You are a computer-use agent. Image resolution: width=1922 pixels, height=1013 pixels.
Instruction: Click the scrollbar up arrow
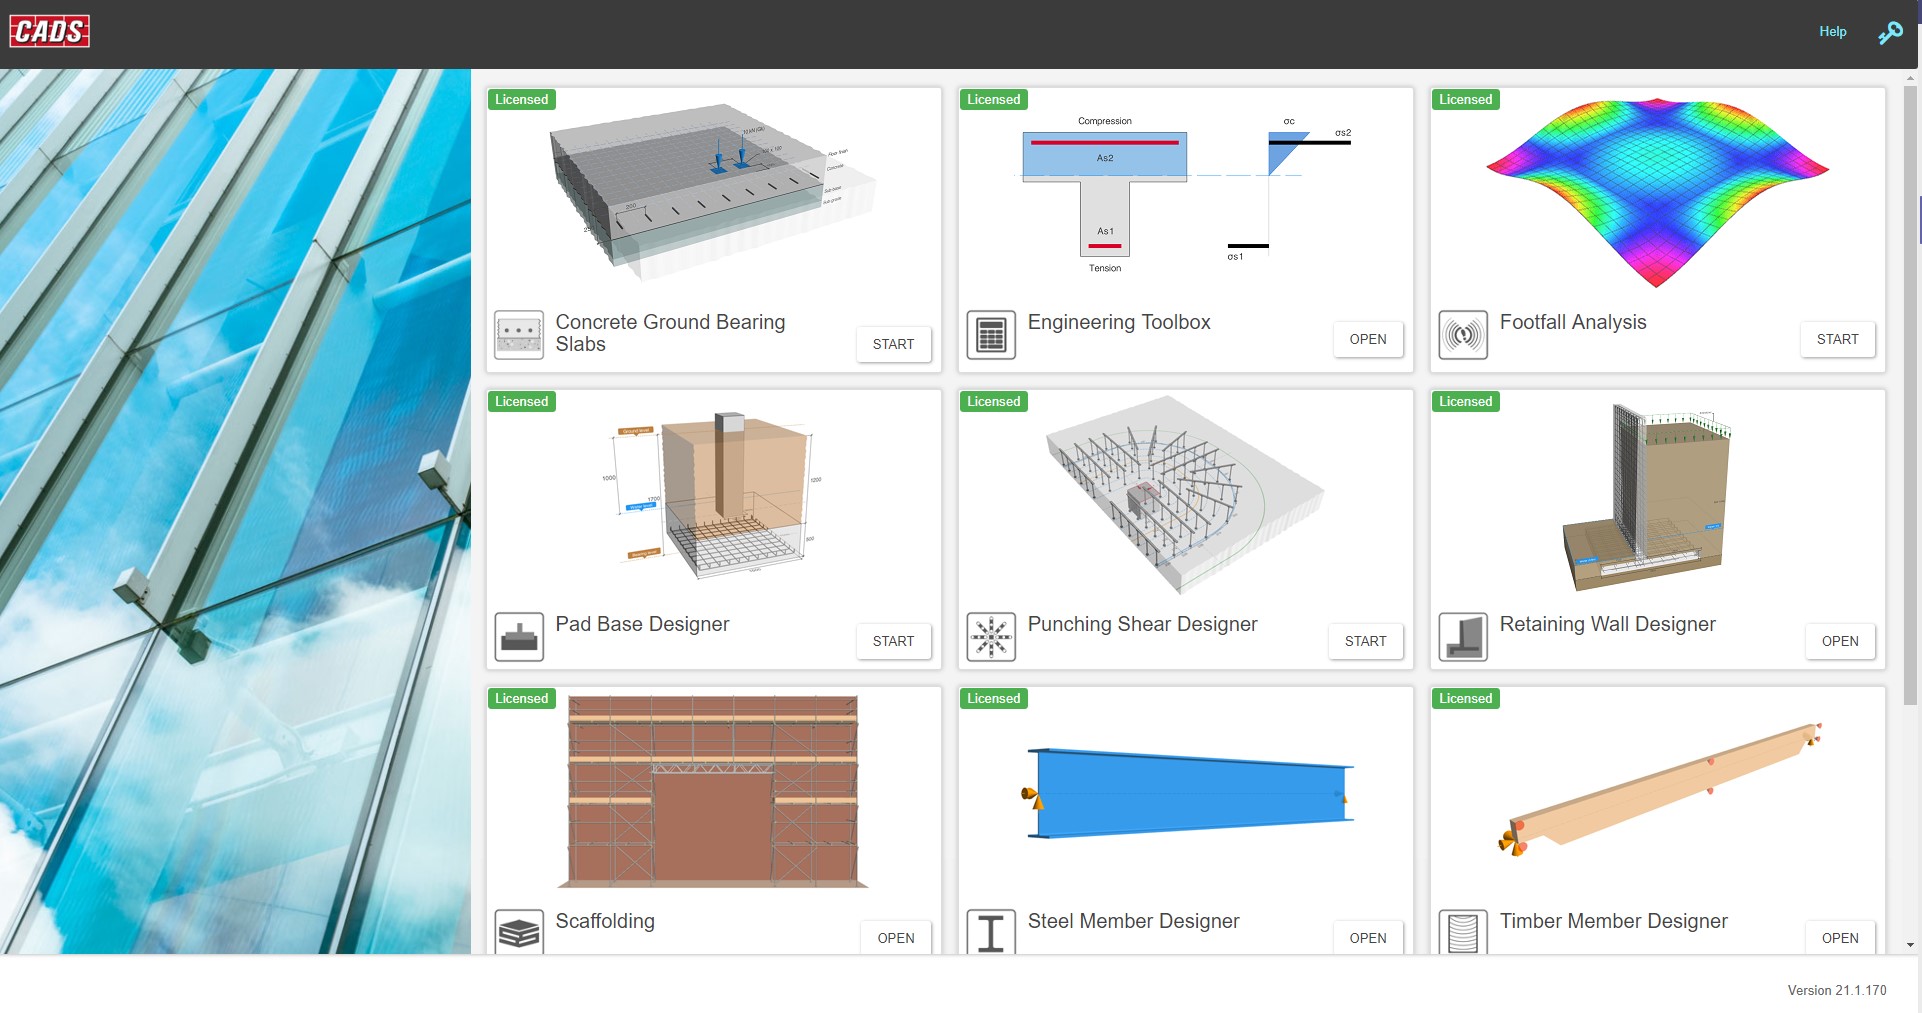point(1910,77)
